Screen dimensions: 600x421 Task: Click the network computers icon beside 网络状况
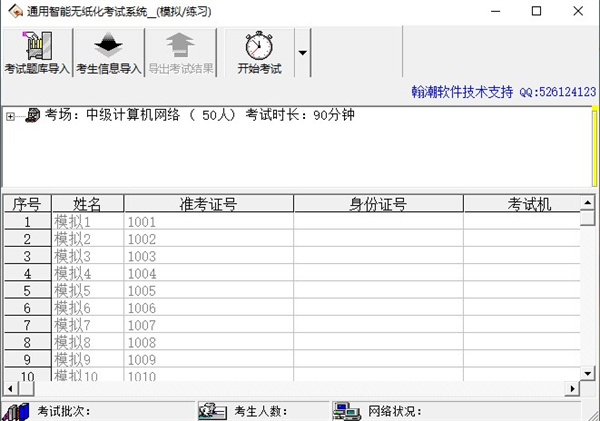tap(347, 411)
